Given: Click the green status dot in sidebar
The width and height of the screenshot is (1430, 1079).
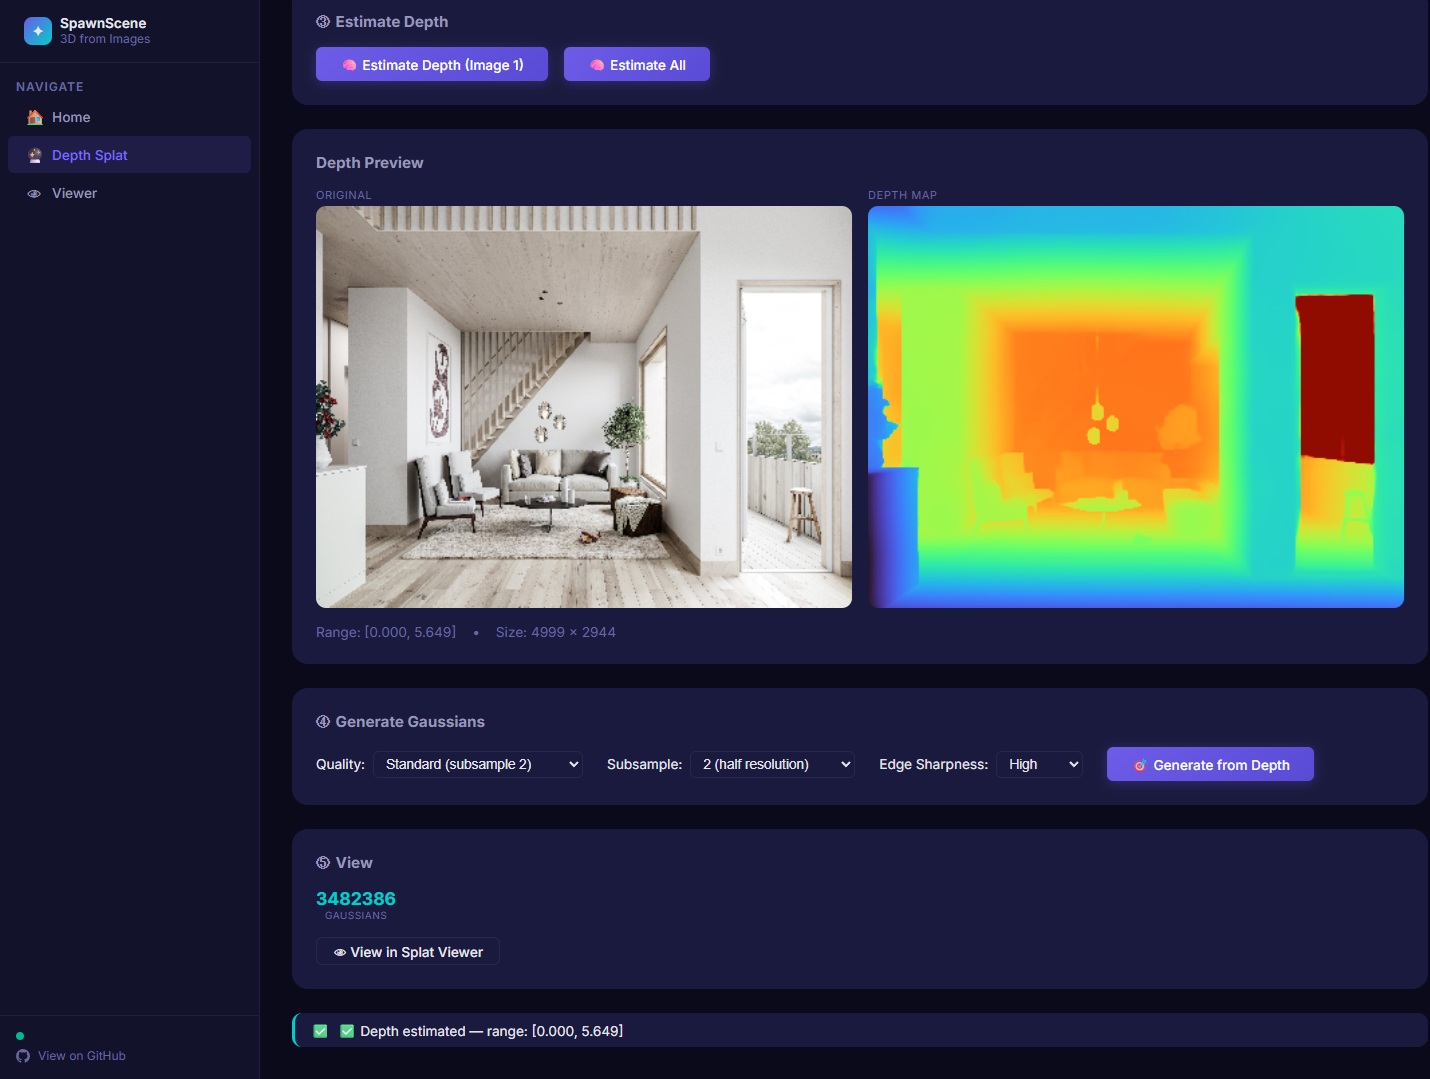Looking at the screenshot, I should (x=20, y=1036).
